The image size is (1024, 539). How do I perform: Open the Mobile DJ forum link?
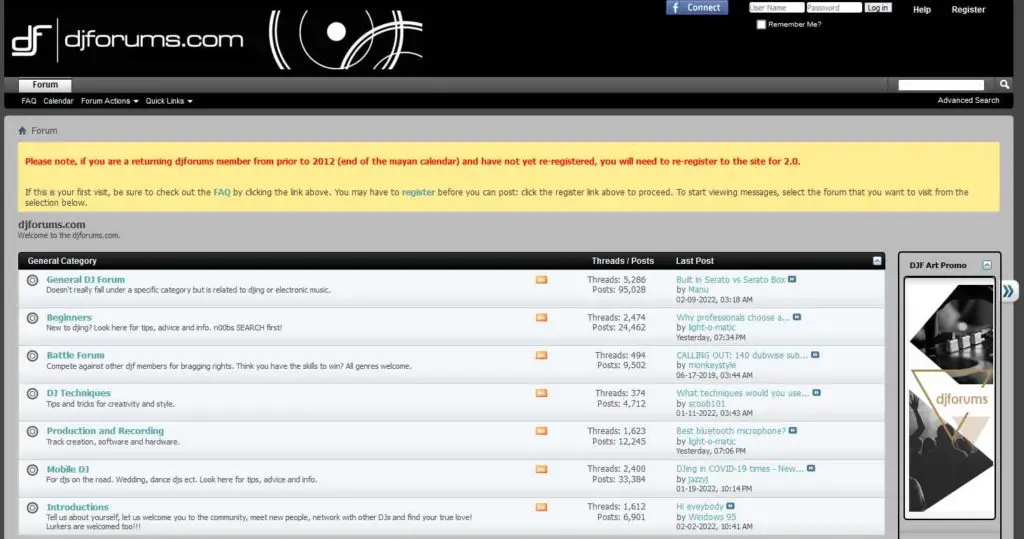click(68, 469)
